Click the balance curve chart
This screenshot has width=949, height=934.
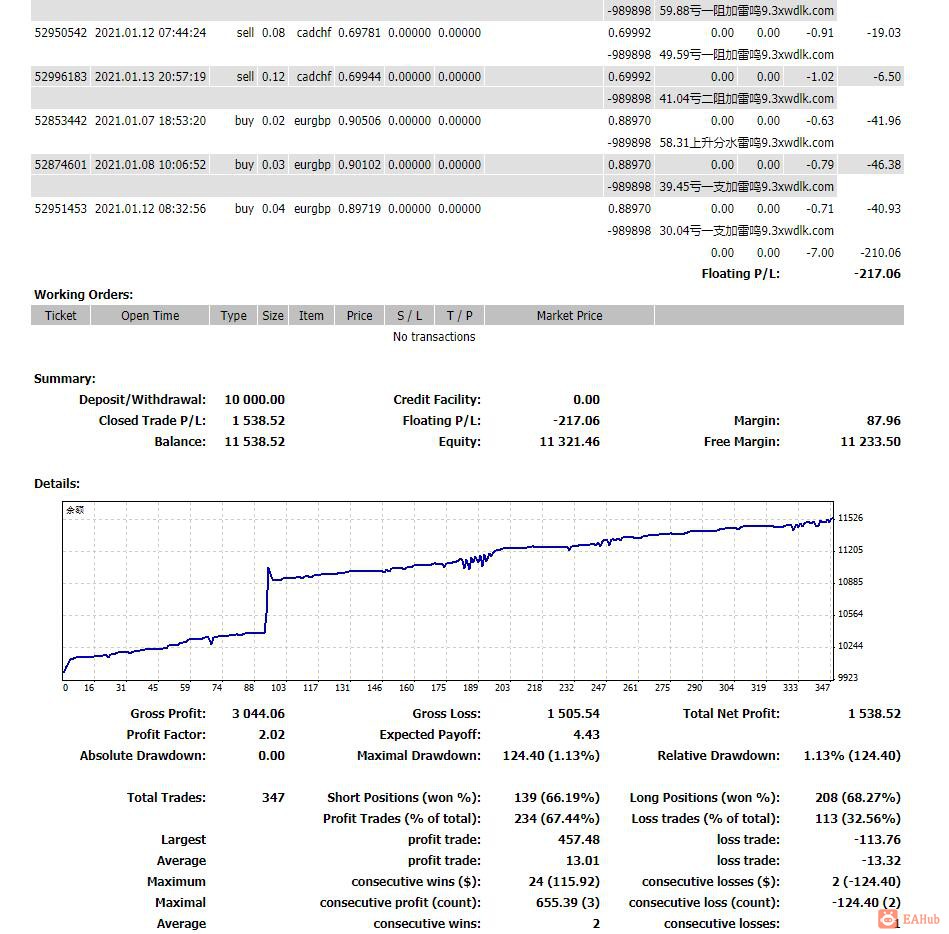[x=448, y=590]
